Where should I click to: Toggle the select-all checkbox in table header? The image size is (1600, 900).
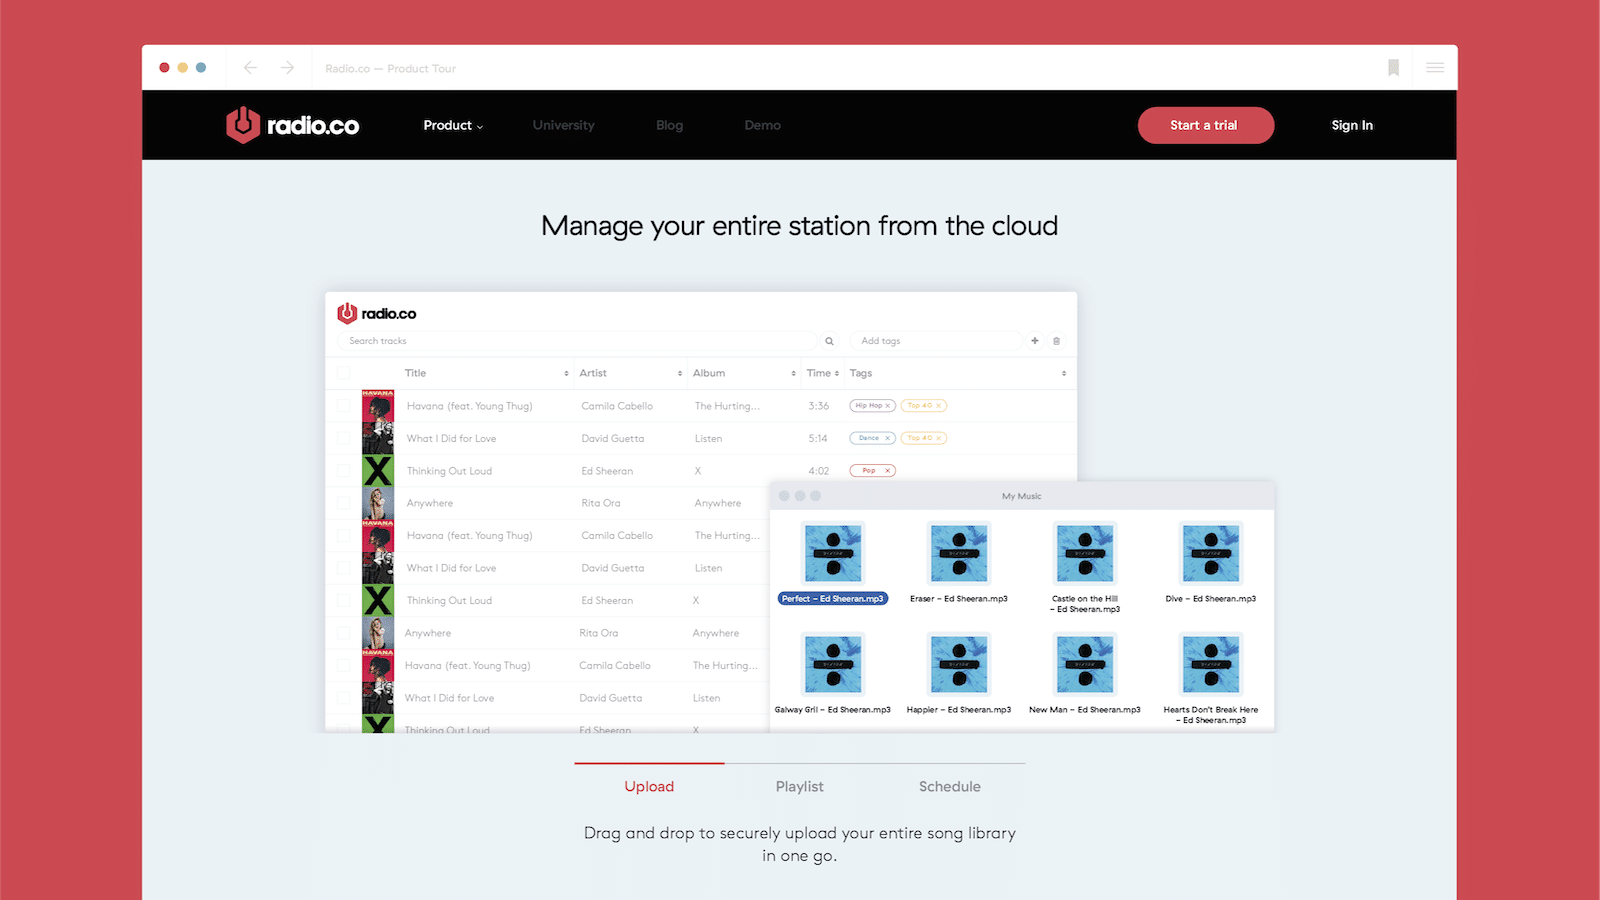point(344,373)
